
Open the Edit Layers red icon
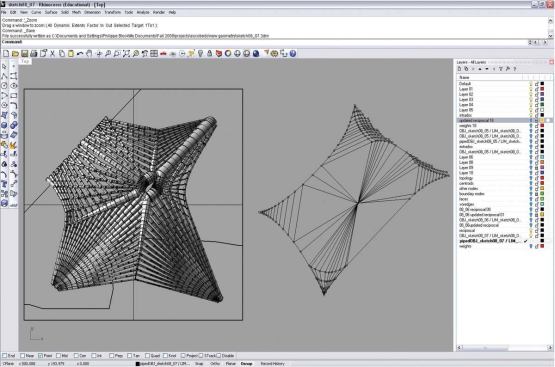tap(219, 54)
